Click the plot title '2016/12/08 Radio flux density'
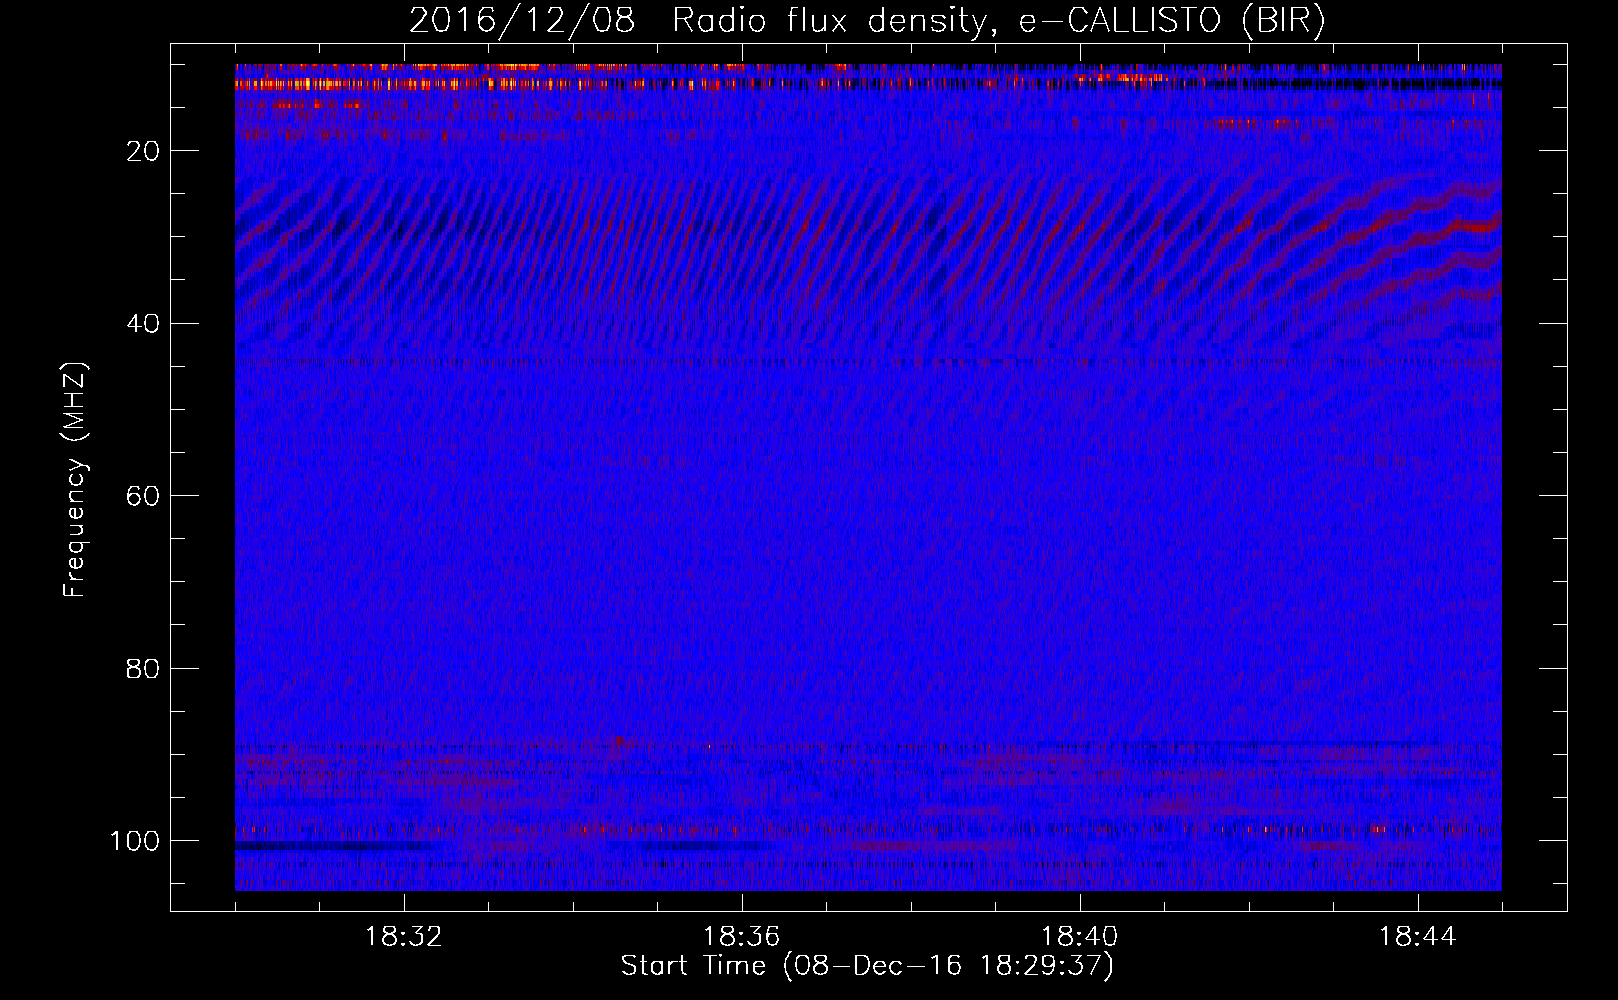Image resolution: width=1618 pixels, height=1000 pixels. pos(867,21)
